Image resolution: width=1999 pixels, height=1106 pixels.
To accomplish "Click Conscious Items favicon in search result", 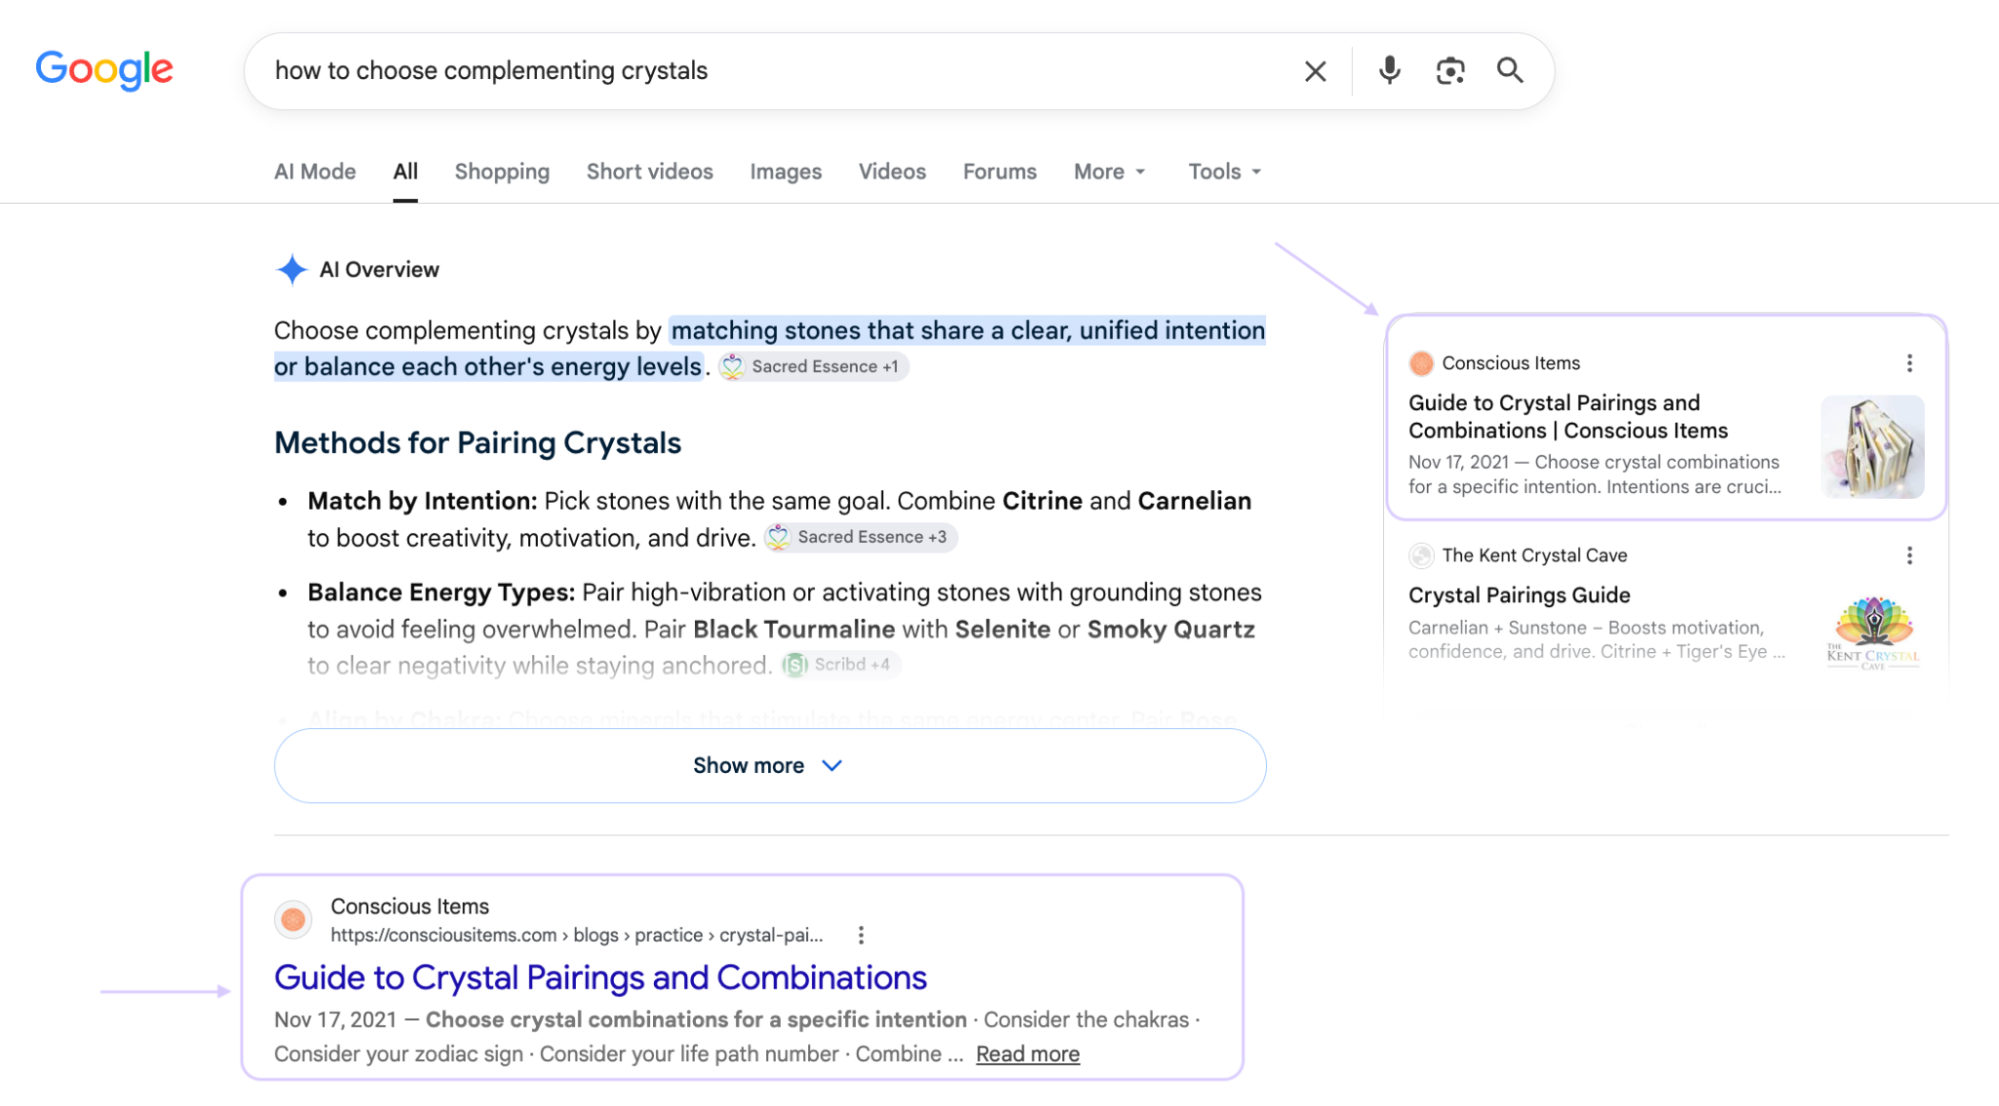I will [293, 919].
